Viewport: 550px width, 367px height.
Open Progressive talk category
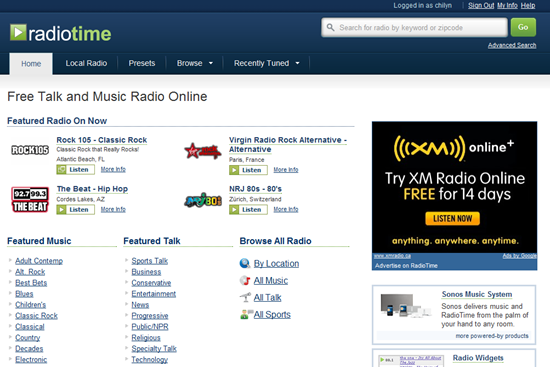click(x=150, y=316)
